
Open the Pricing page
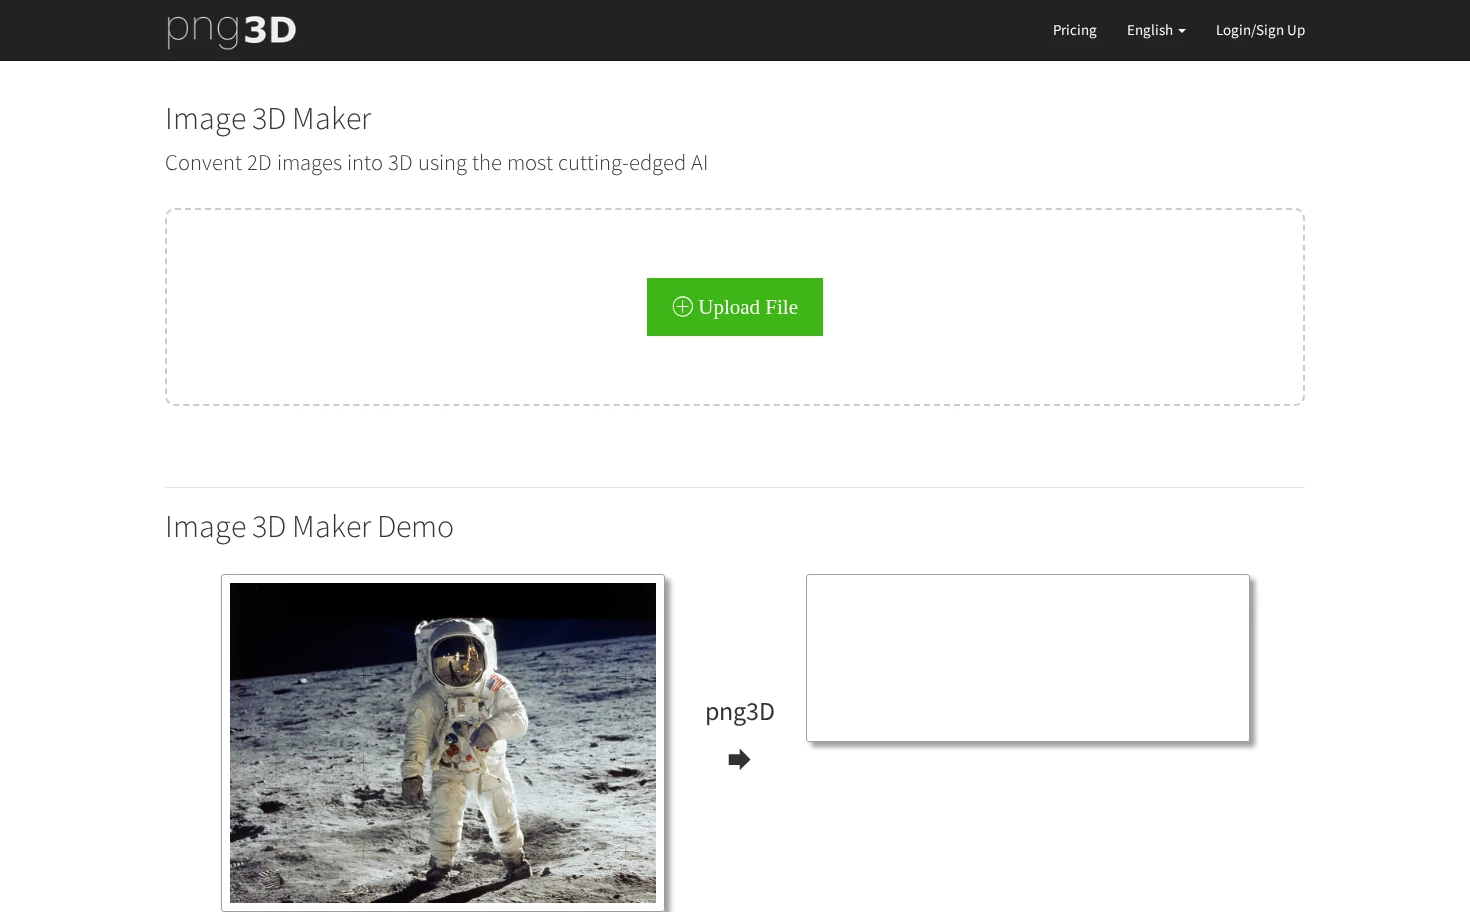1074,30
